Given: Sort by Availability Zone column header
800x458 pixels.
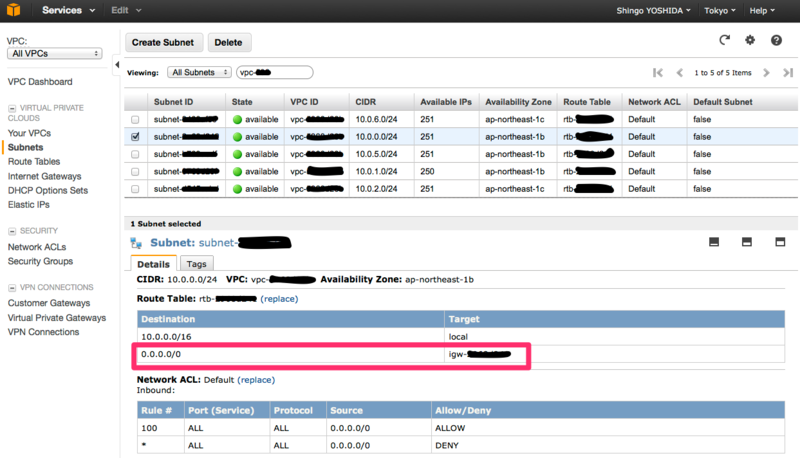Looking at the screenshot, I should click(518, 102).
